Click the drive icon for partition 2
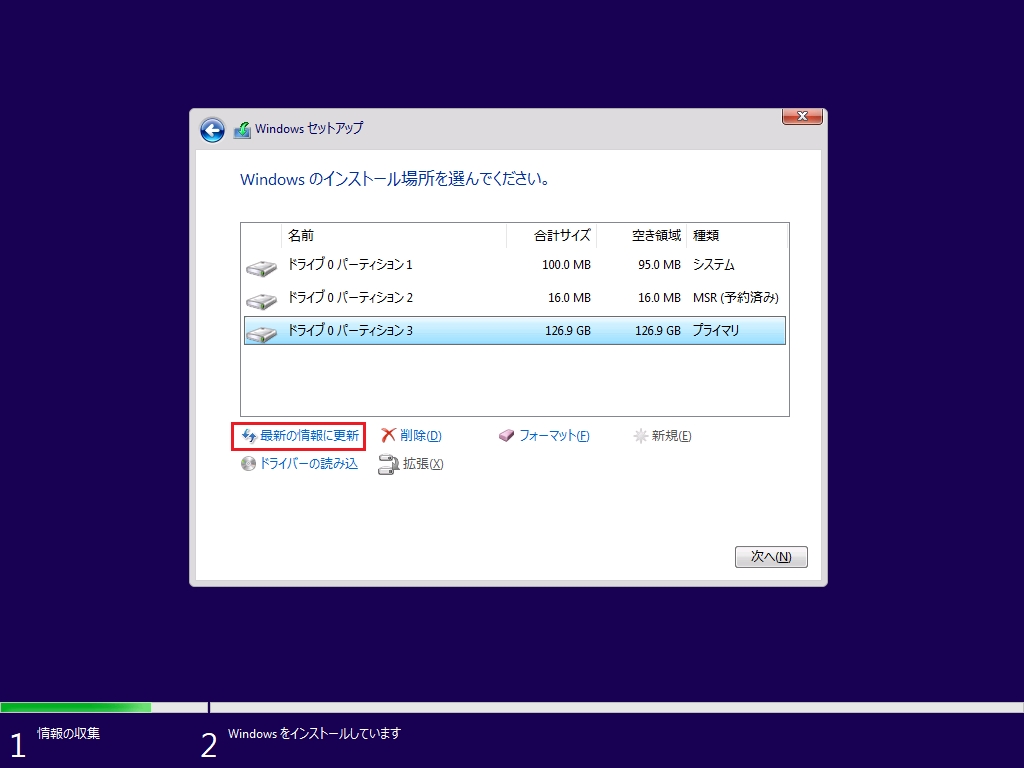1024x768 pixels. click(x=262, y=300)
